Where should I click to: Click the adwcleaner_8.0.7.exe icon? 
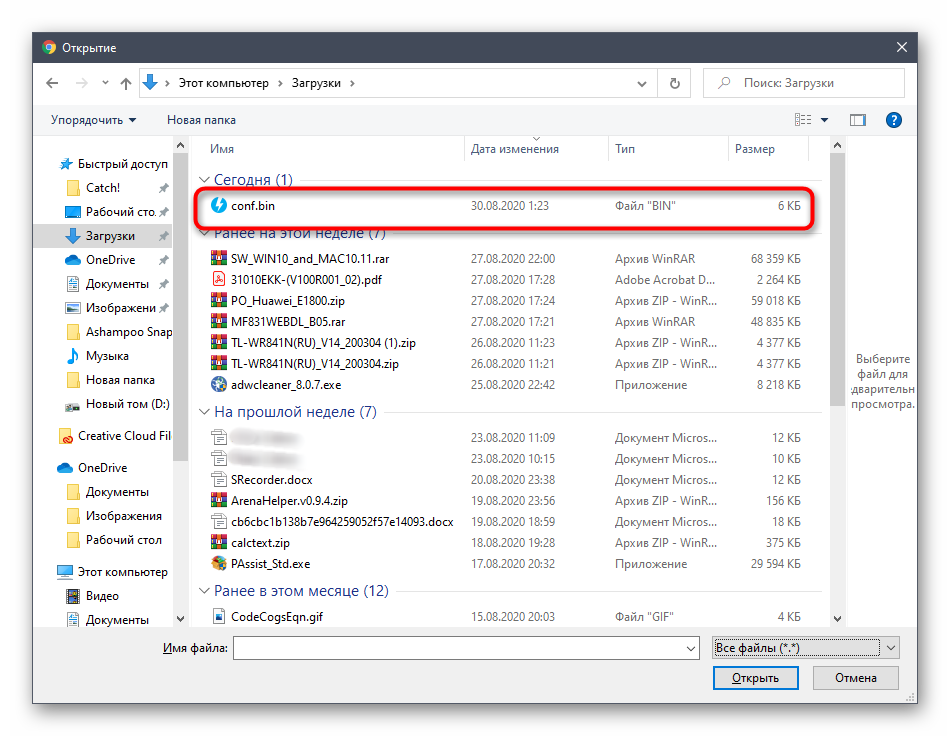tap(220, 385)
